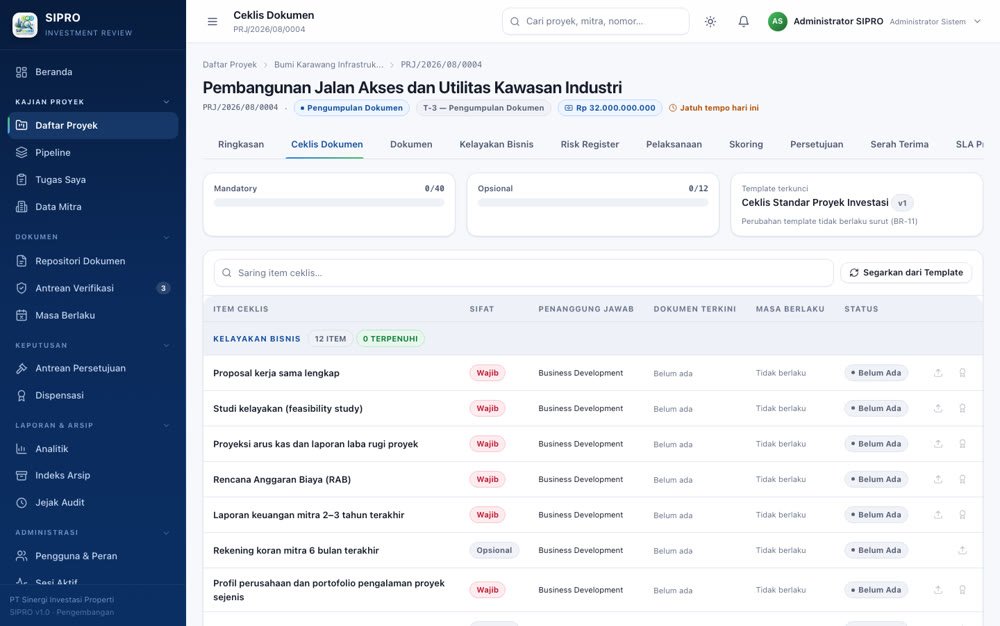Click upload icon on Rekening koran mitra row

(x=962, y=550)
